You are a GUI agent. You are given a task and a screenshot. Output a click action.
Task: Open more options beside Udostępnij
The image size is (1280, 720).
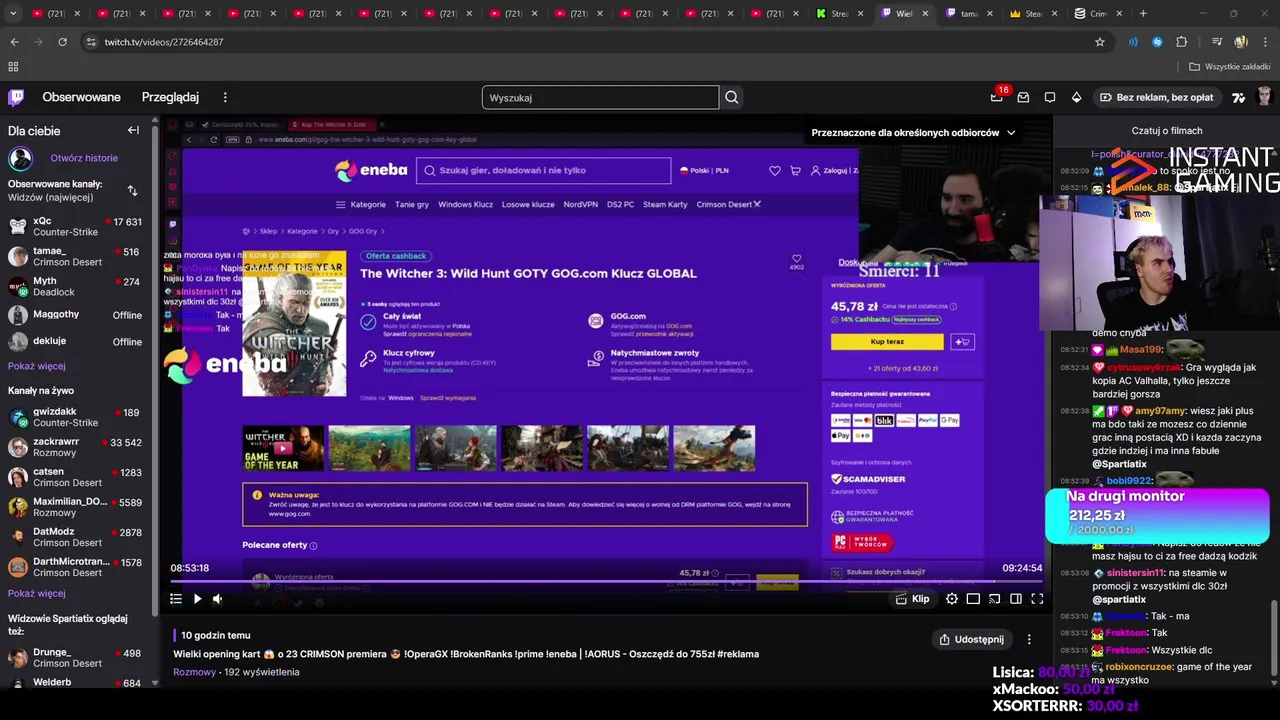[x=1029, y=639]
